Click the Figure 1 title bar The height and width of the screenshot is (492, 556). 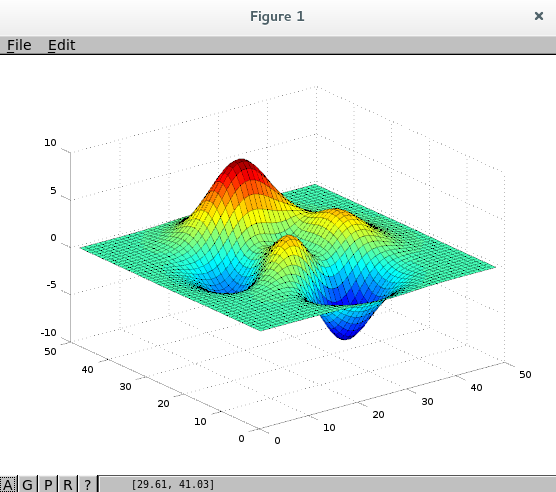[277, 17]
